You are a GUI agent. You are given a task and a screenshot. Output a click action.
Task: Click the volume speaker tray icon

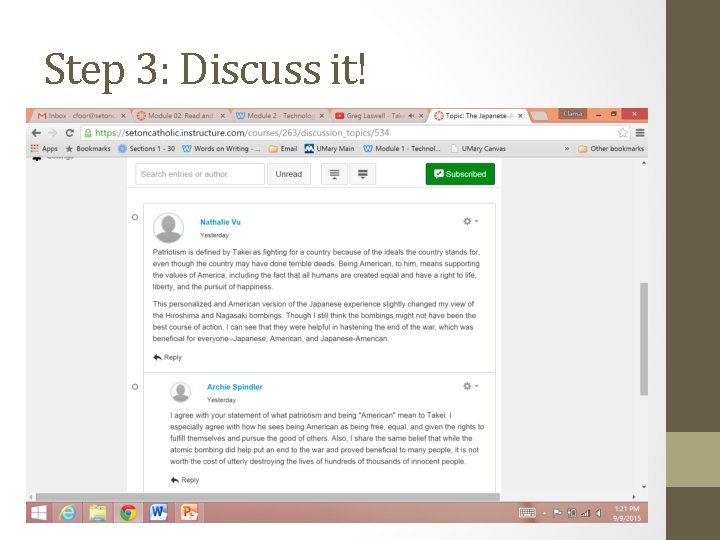[599, 513]
